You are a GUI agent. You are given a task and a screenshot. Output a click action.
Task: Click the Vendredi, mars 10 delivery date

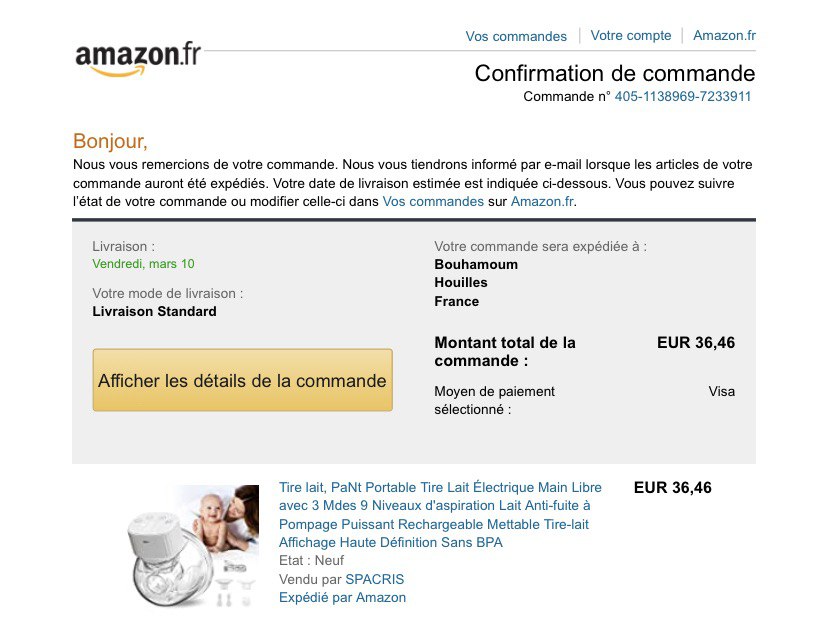tap(143, 264)
